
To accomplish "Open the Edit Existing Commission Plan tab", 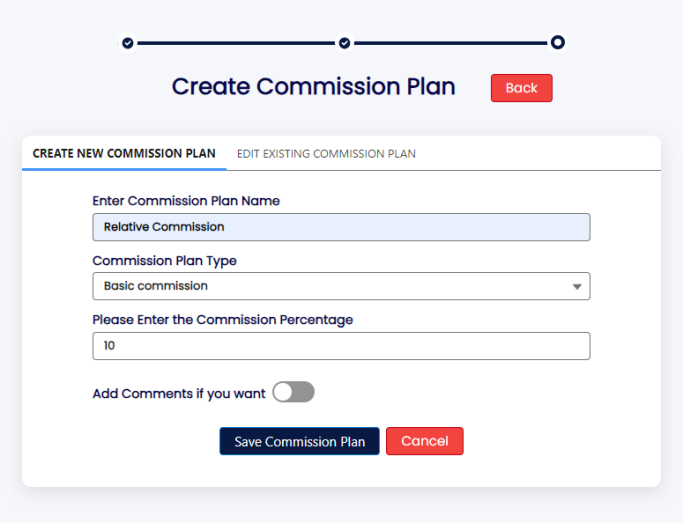I will pyautogui.click(x=326, y=154).
